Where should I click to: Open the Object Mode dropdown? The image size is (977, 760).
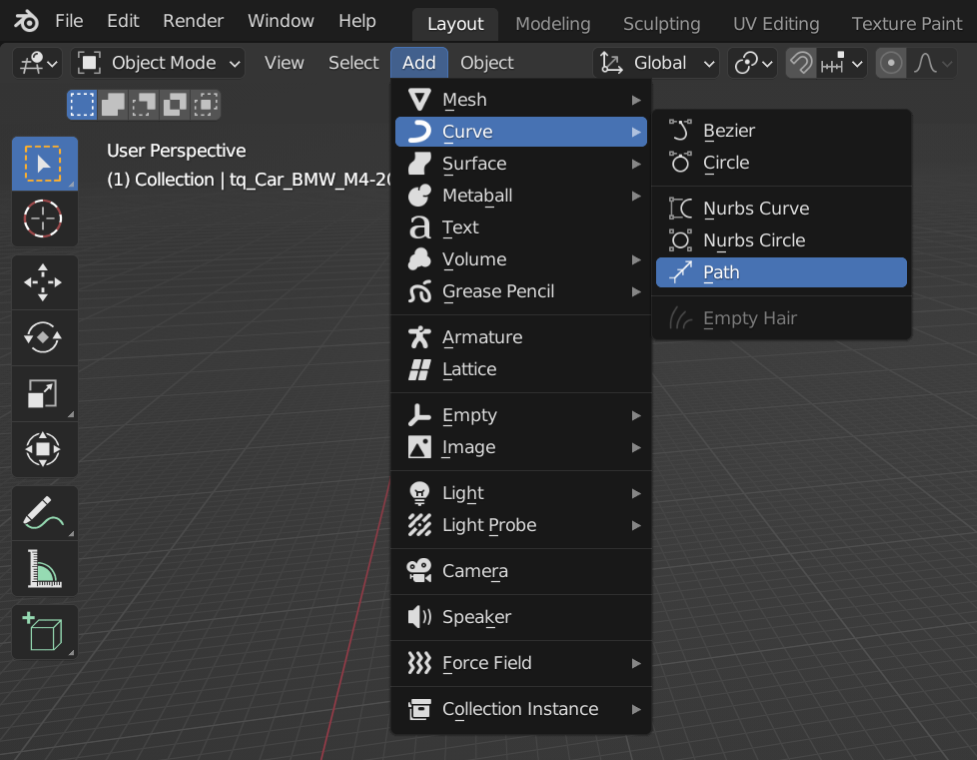160,63
